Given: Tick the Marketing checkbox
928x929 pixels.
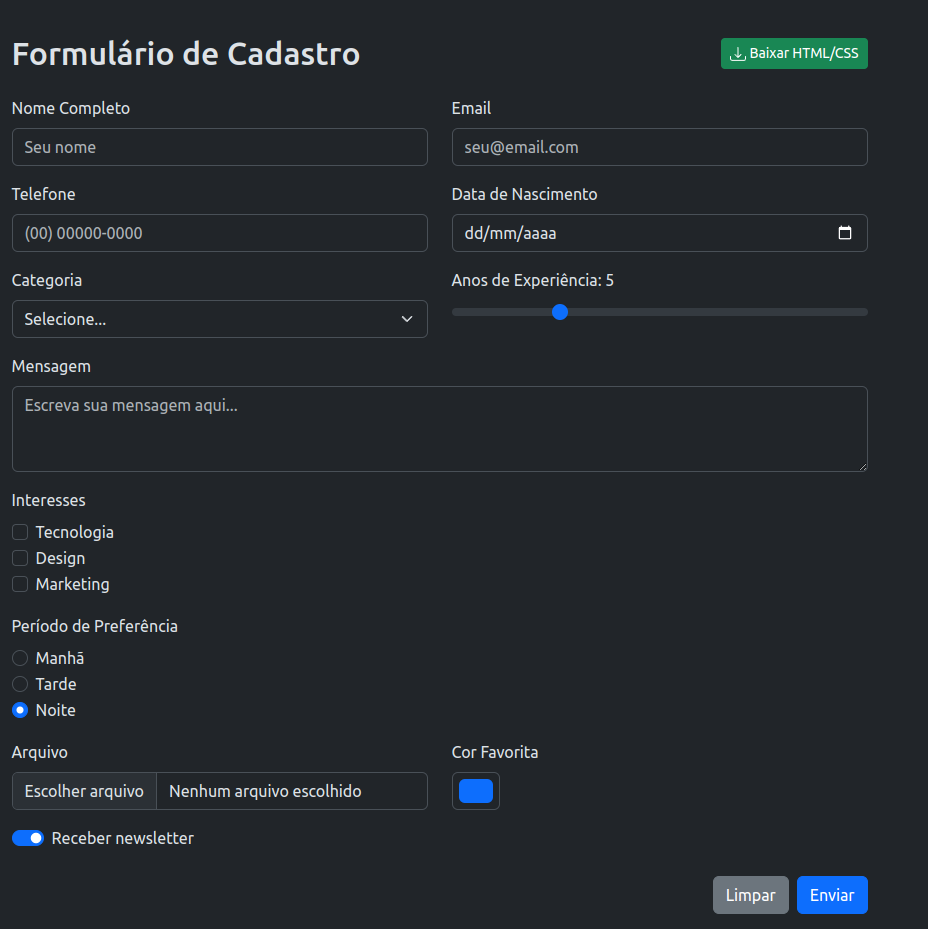Looking at the screenshot, I should [20, 584].
